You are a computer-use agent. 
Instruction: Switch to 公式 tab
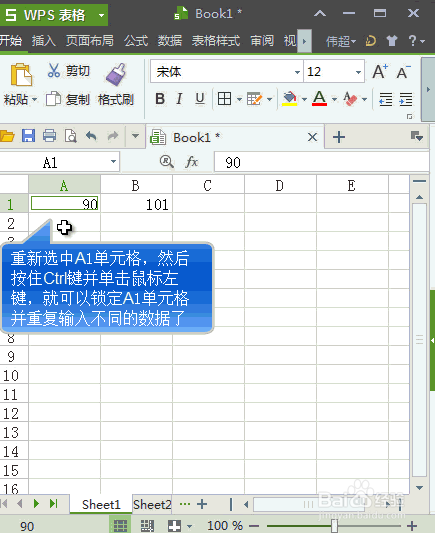tap(136, 41)
